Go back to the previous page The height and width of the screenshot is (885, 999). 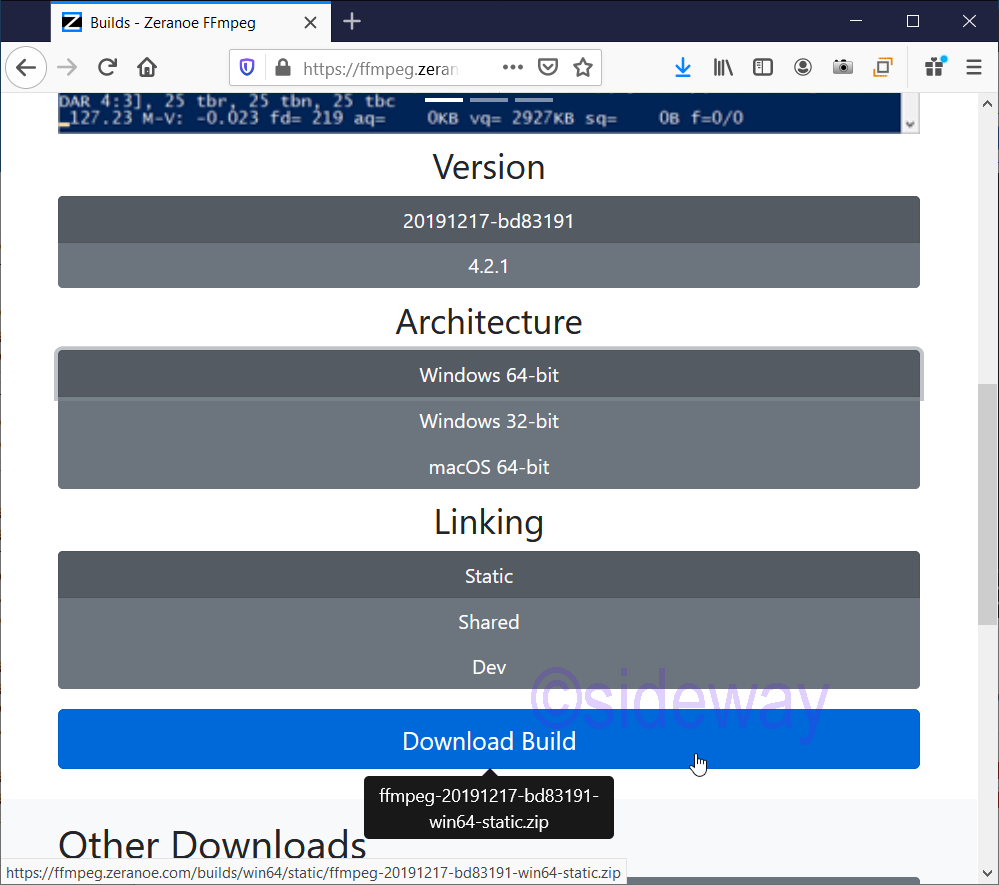click(26, 68)
